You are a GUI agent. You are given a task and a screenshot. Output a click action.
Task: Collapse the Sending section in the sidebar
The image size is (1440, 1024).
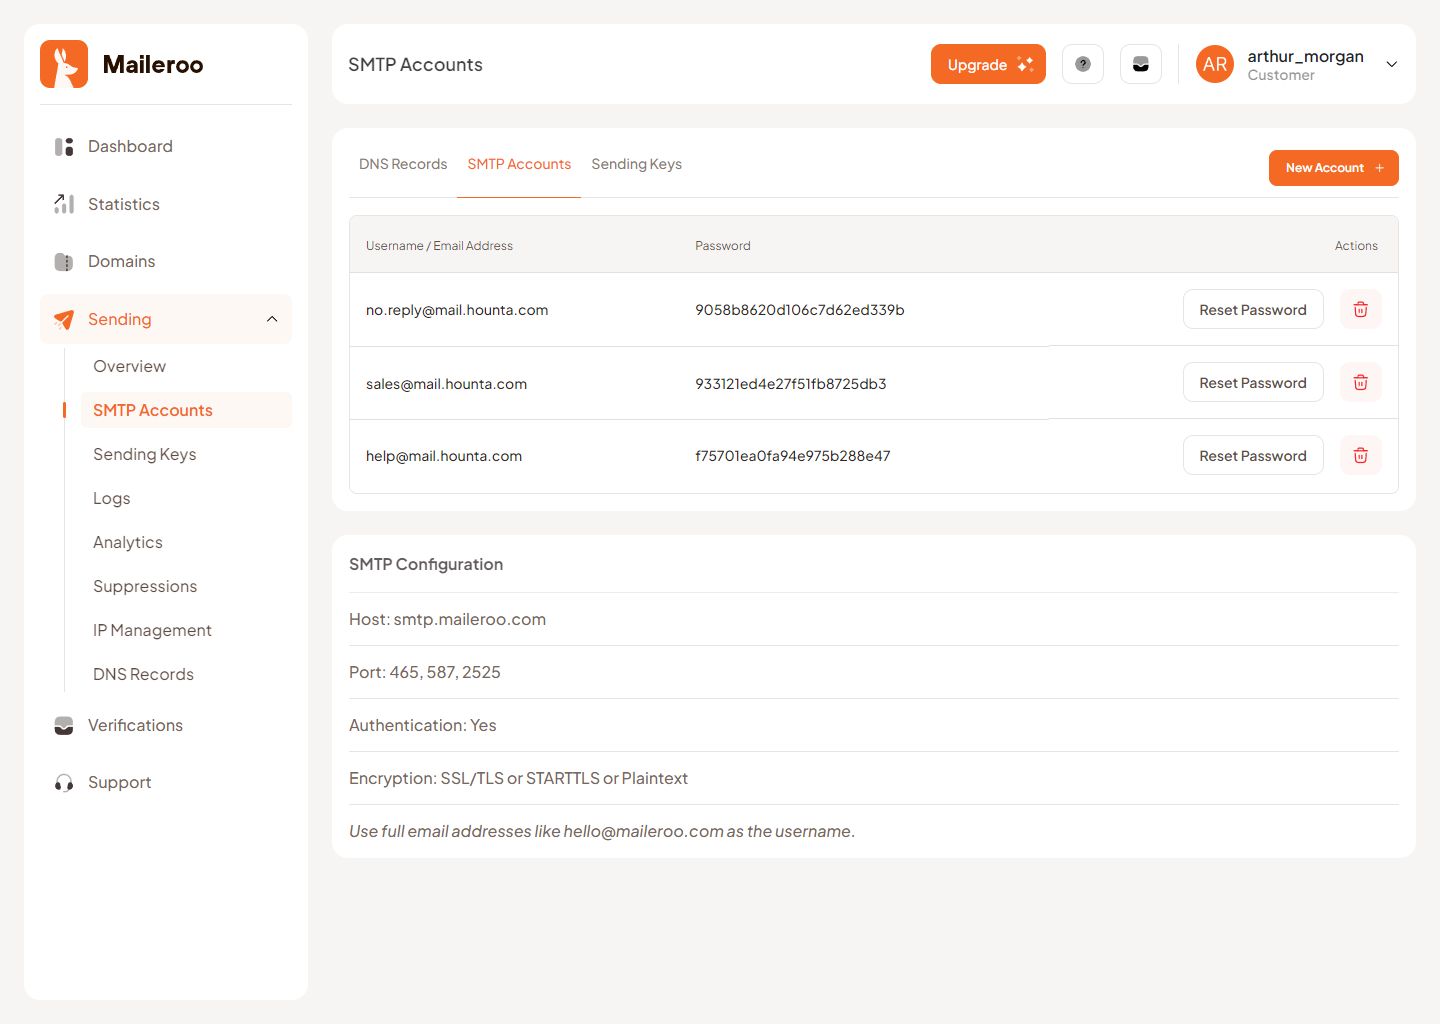(x=272, y=319)
